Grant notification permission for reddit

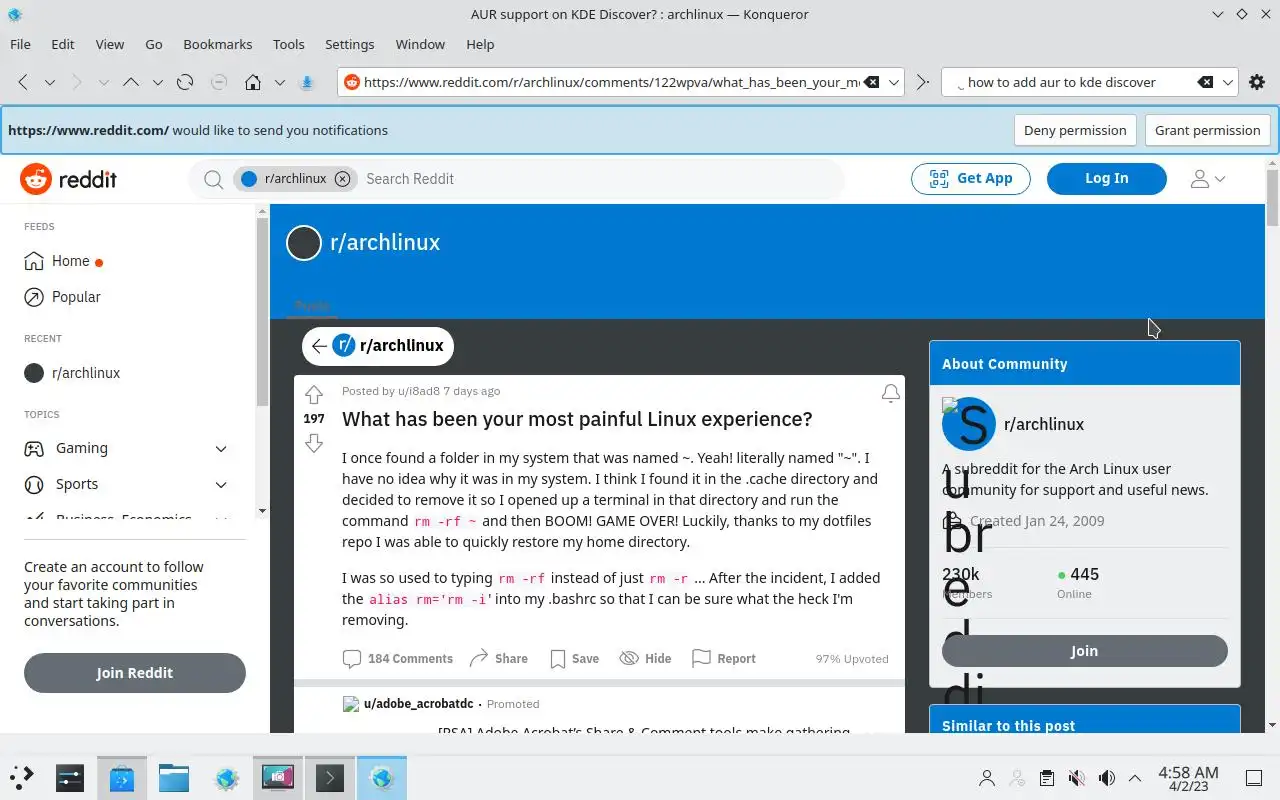[1207, 130]
